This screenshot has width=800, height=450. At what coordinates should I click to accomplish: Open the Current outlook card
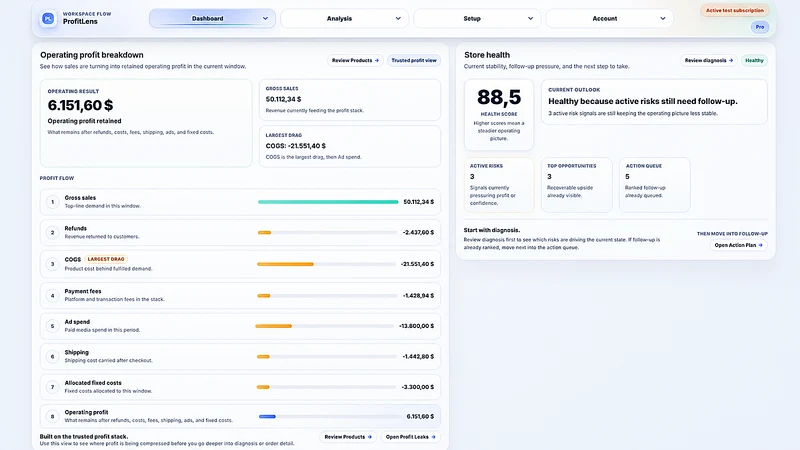point(654,102)
